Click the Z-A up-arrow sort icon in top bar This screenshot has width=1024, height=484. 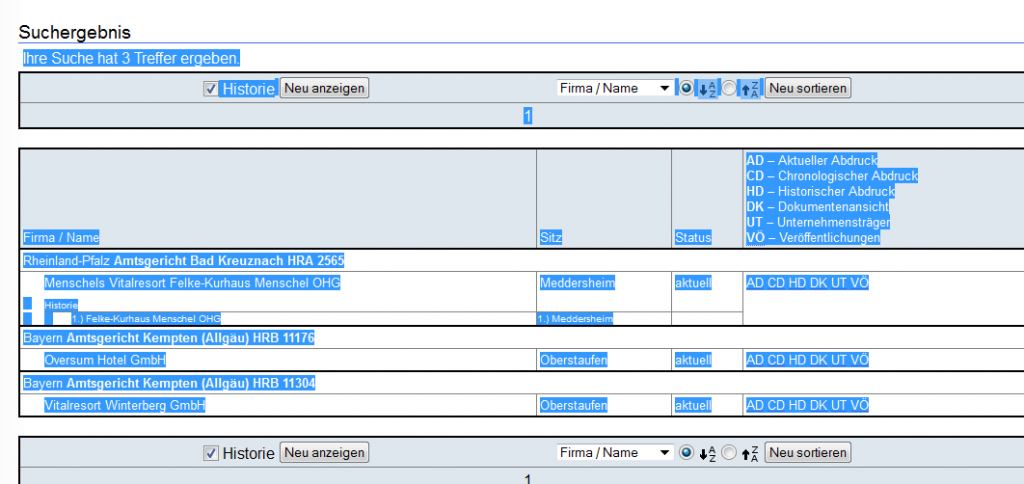click(750, 89)
